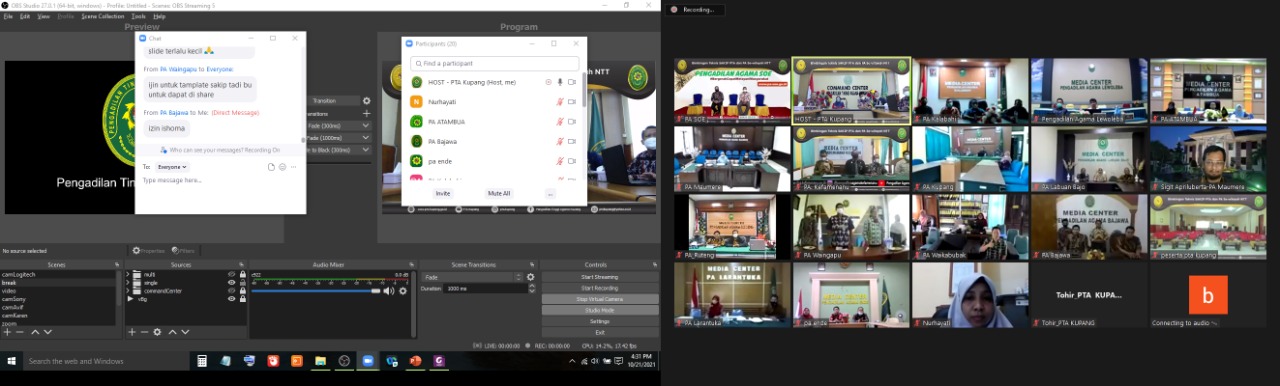Expand the Fade scene transition dropdown

pos(471,277)
